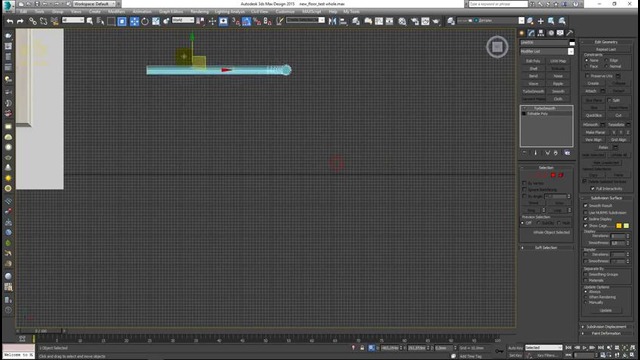Toggle Show Cage checkbox
Screen dimensions: 640x360
(586, 226)
